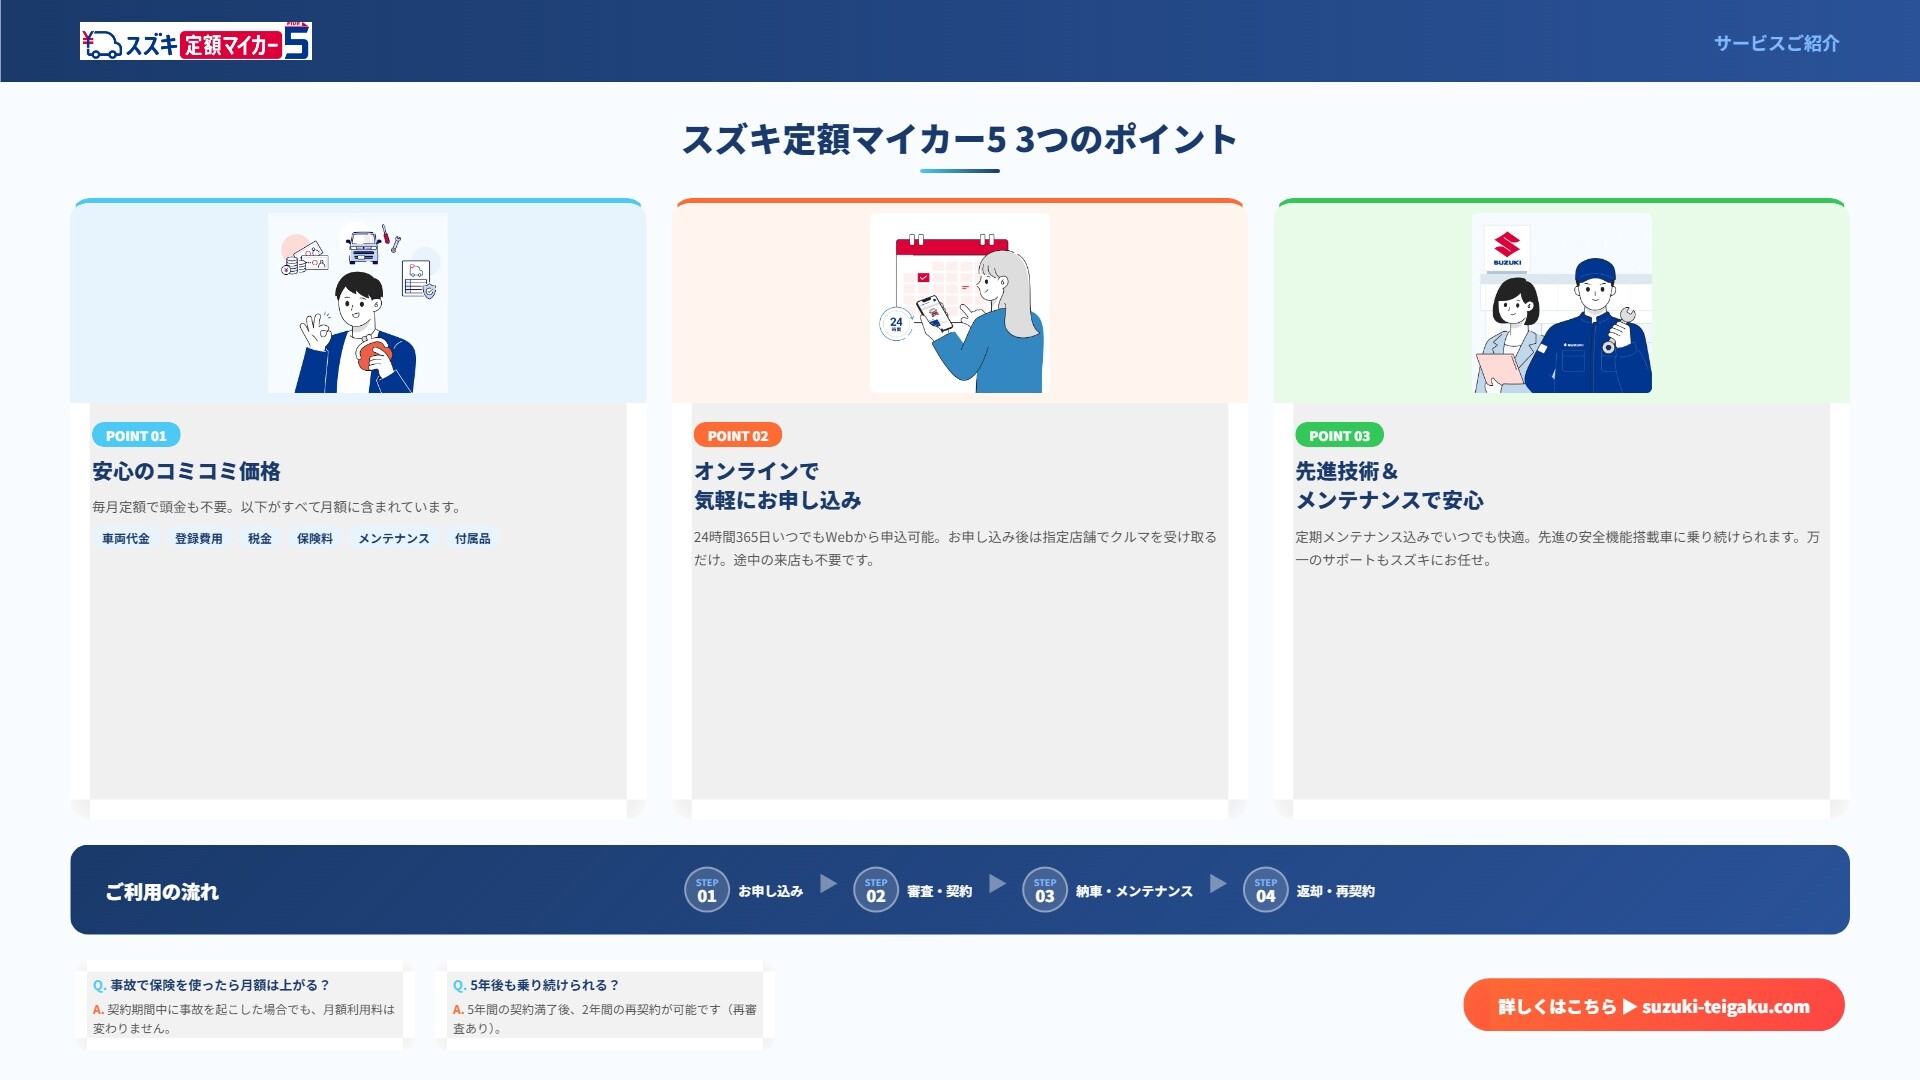The height and width of the screenshot is (1080, 1920).
Task: Click the STEP 02 circle icon
Action: pos(876,890)
